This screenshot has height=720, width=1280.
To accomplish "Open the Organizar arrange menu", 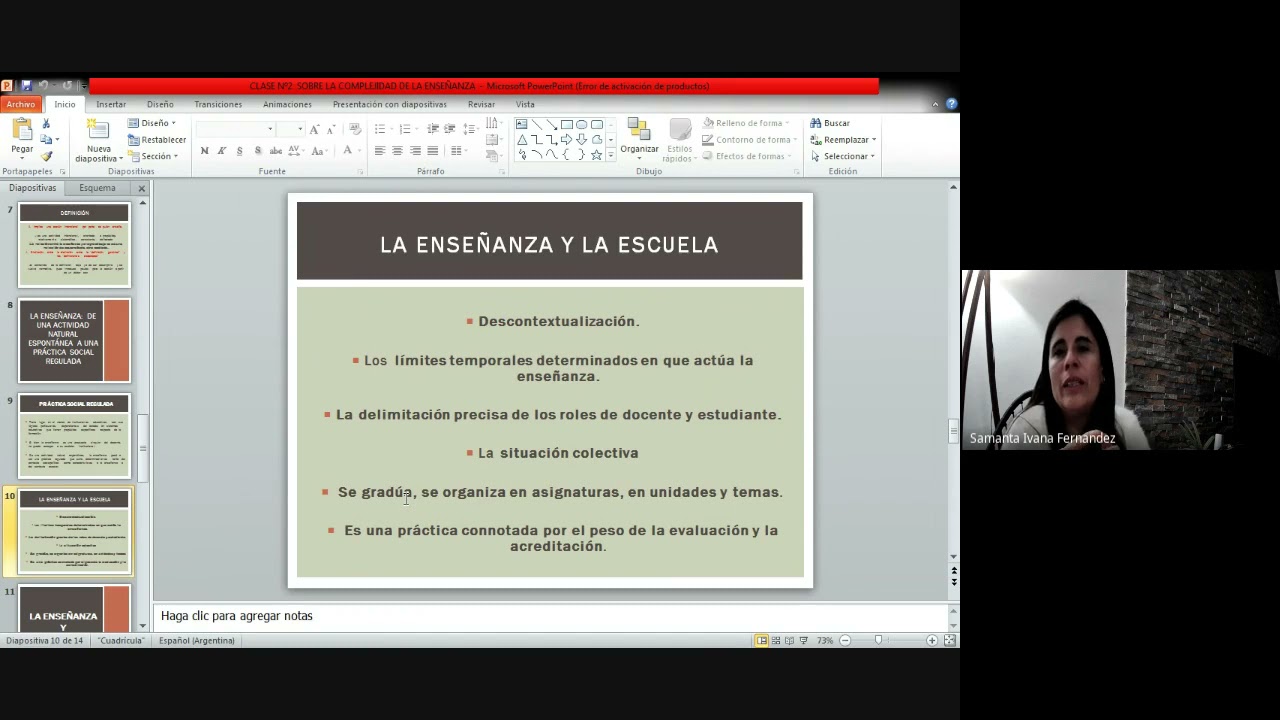I will (639, 137).
